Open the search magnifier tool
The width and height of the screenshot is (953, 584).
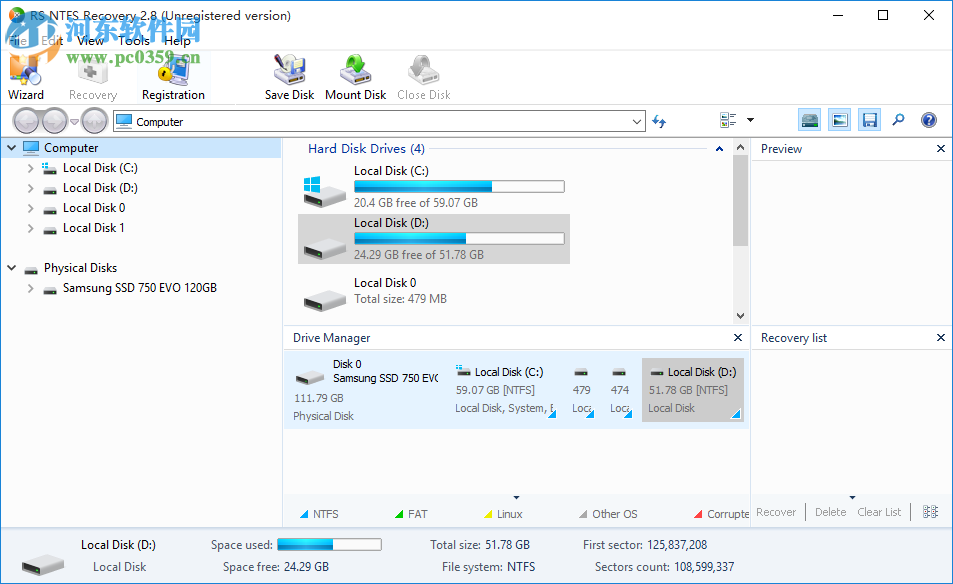pos(898,119)
